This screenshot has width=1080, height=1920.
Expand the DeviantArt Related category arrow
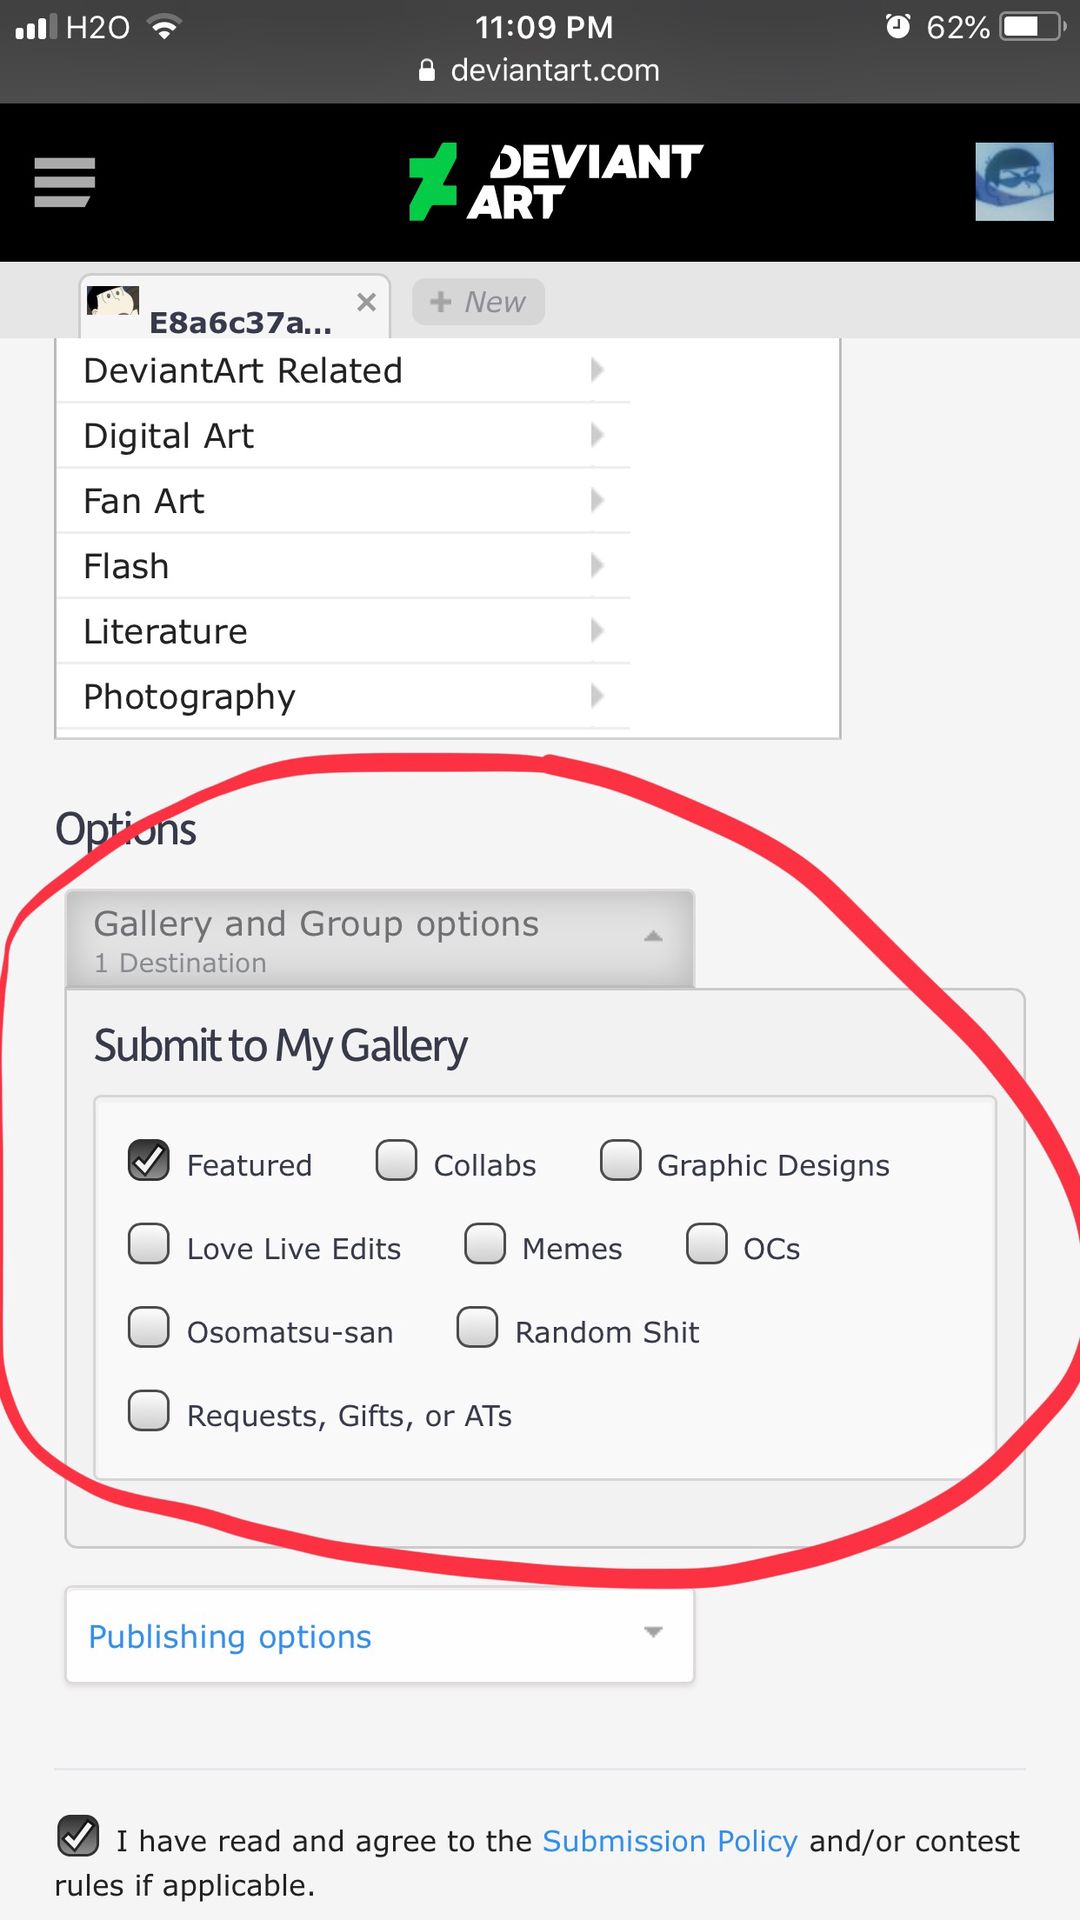pyautogui.click(x=597, y=370)
